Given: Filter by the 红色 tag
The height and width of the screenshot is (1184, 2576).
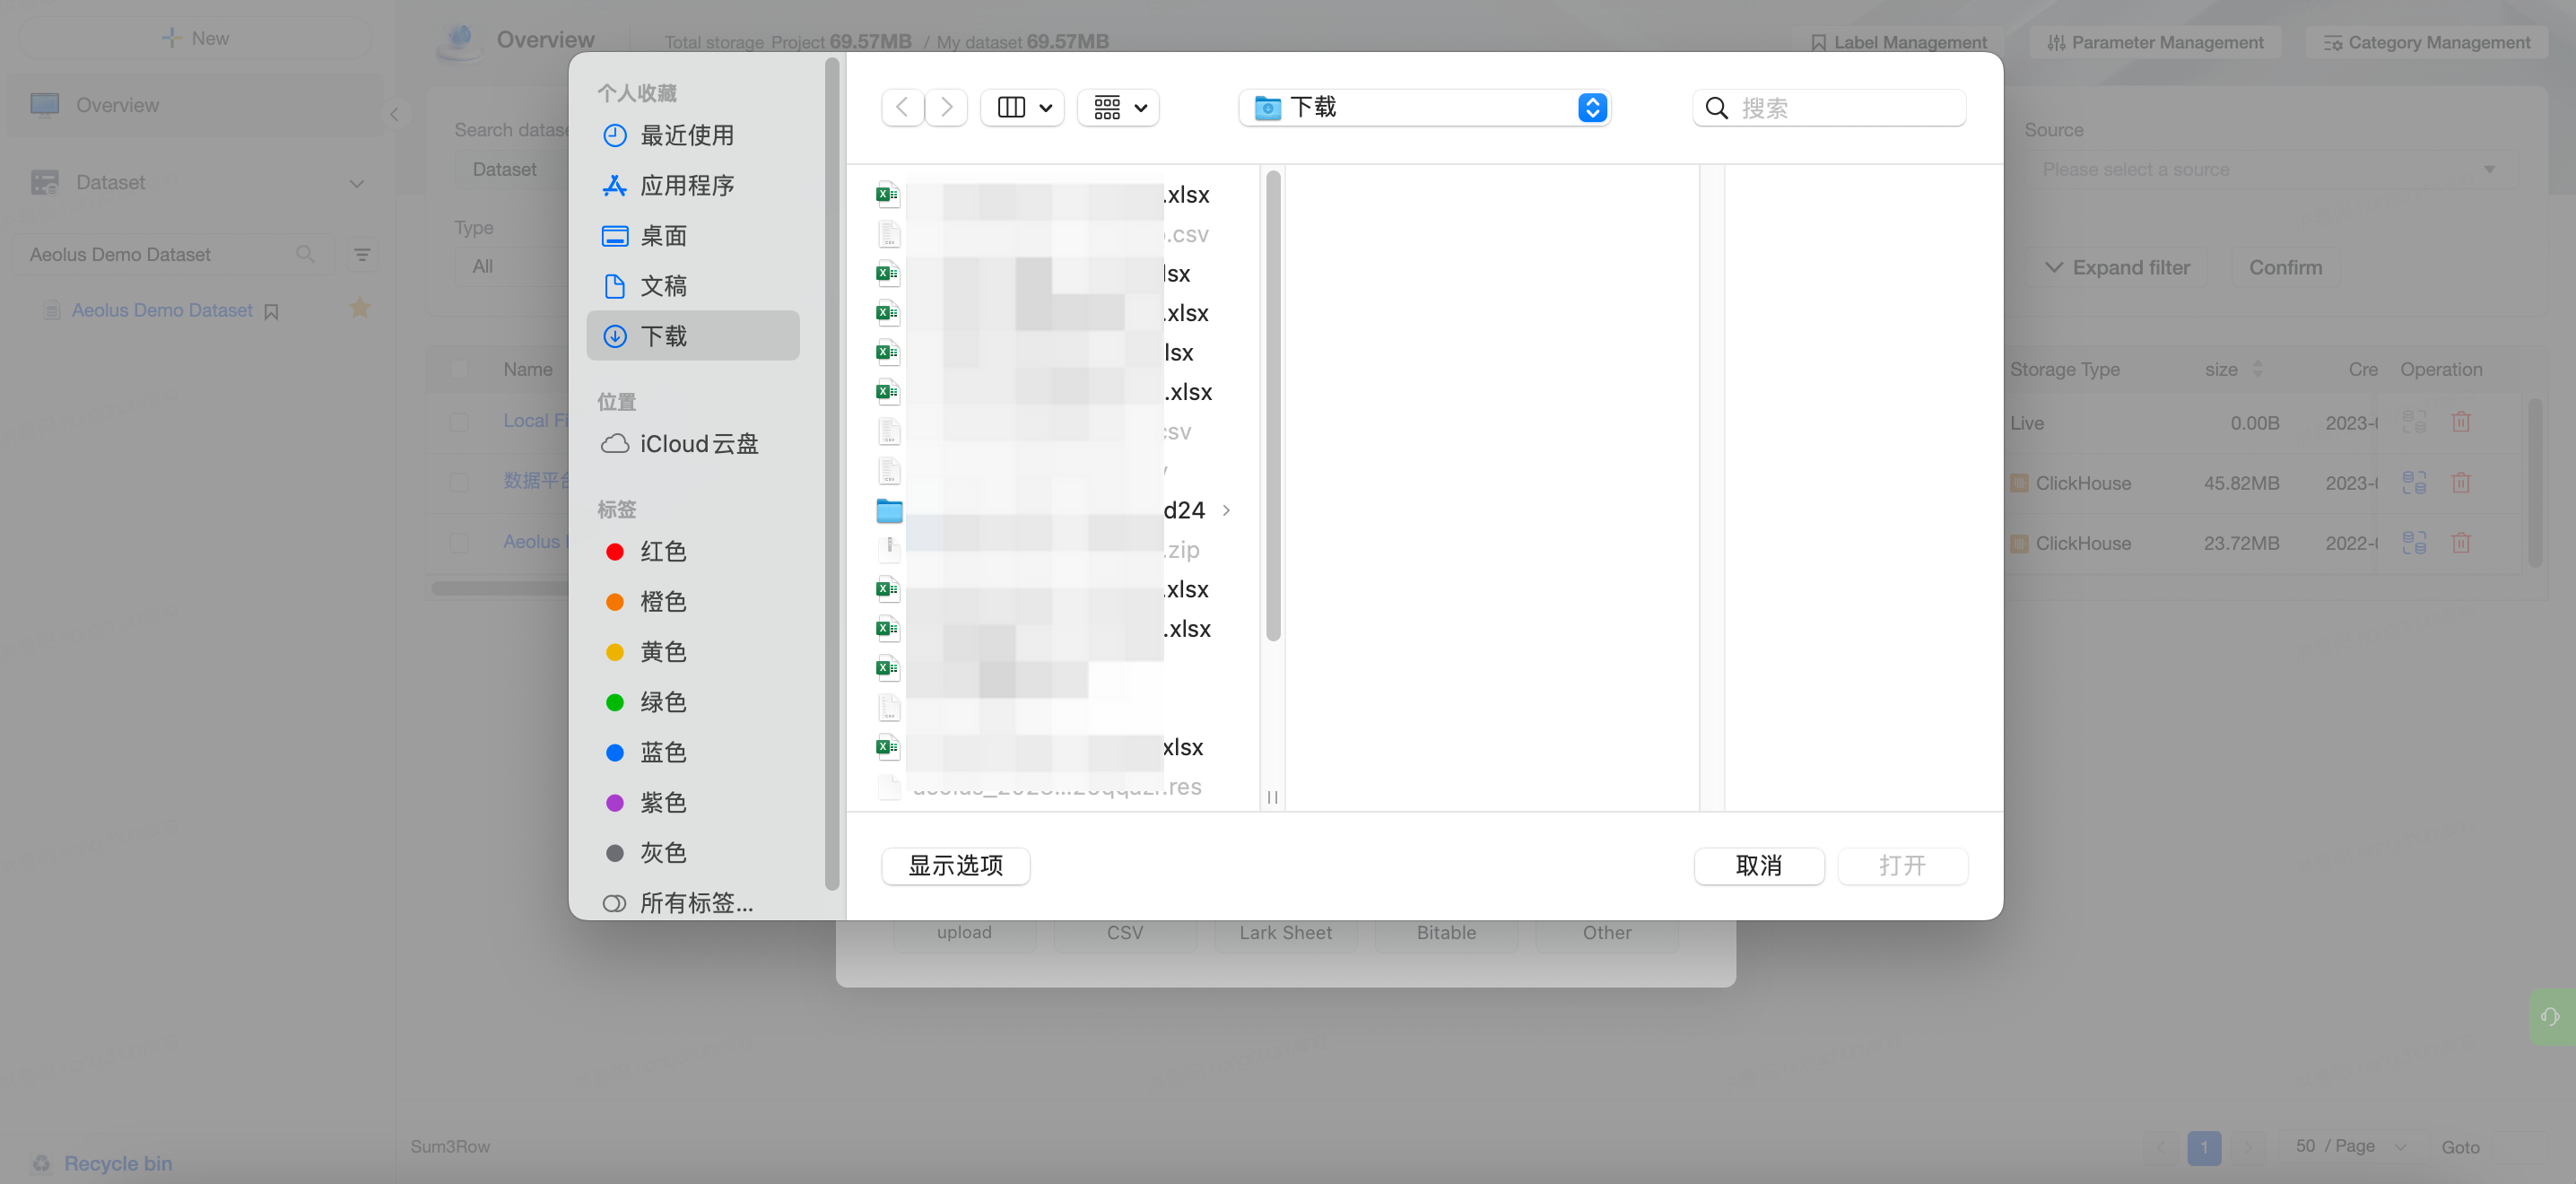Looking at the screenshot, I should click(x=692, y=551).
